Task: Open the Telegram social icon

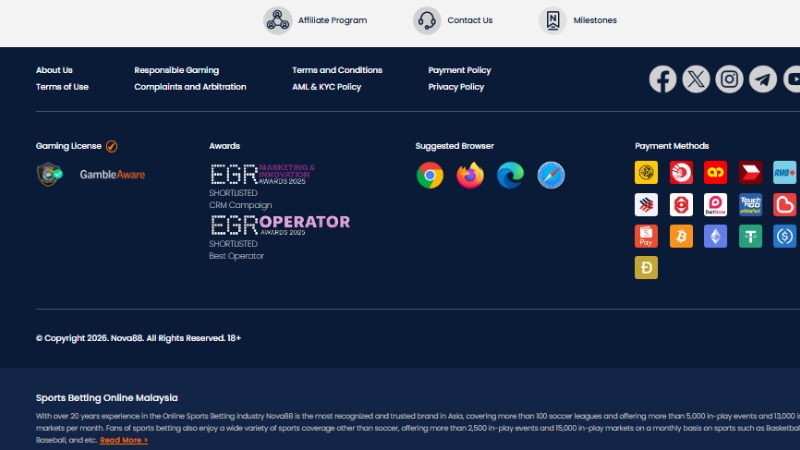Action: (763, 79)
